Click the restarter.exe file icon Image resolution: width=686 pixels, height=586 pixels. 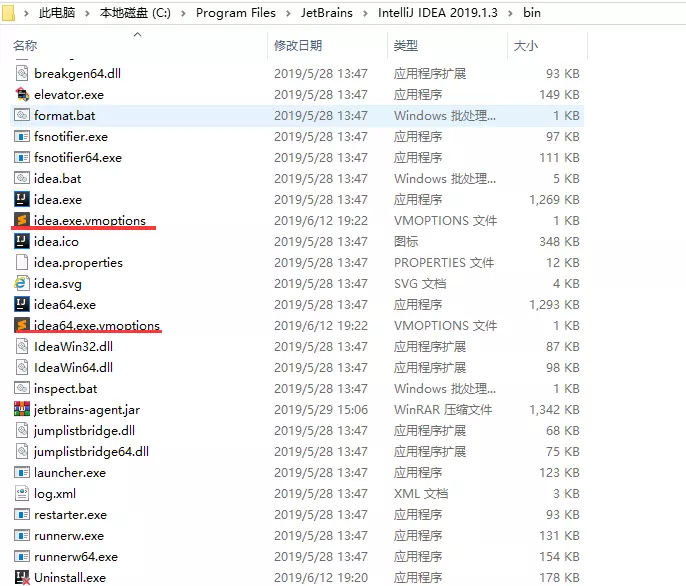[22, 514]
